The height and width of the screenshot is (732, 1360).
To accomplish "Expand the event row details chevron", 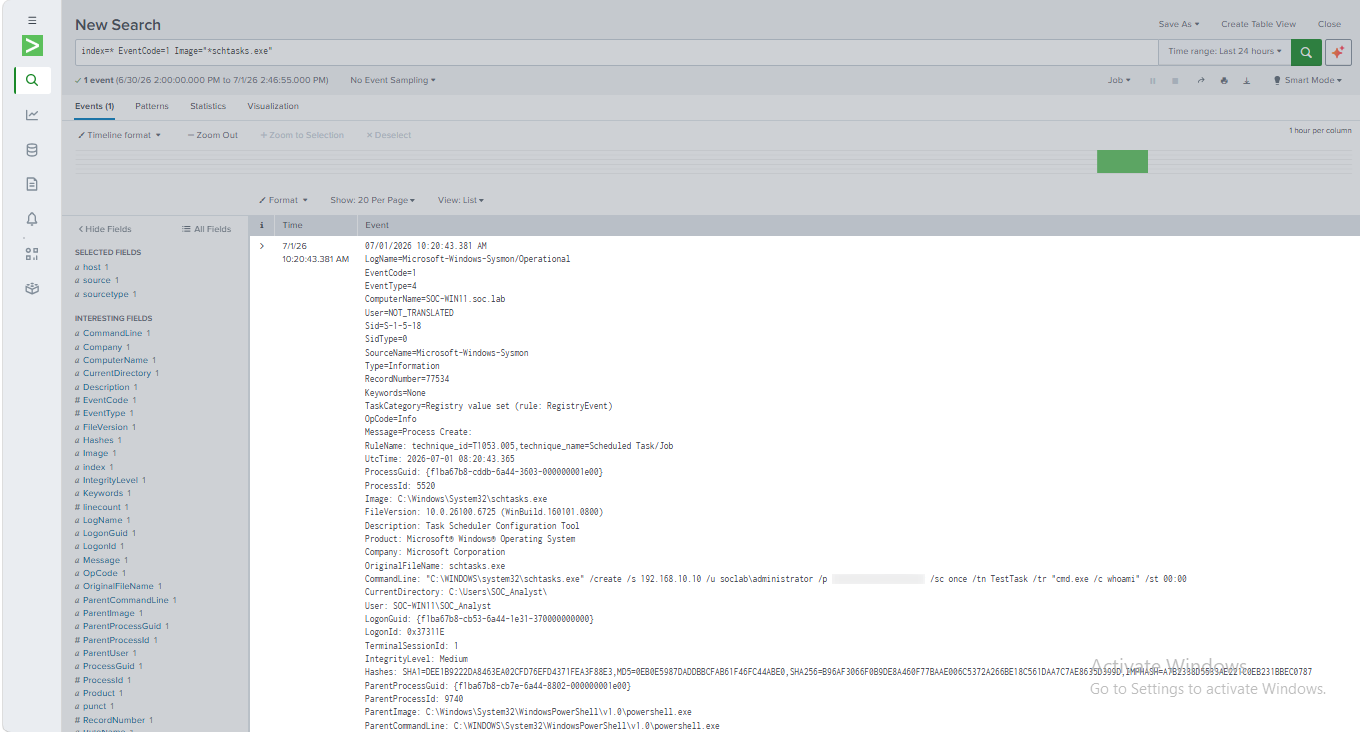I will [x=262, y=246].
